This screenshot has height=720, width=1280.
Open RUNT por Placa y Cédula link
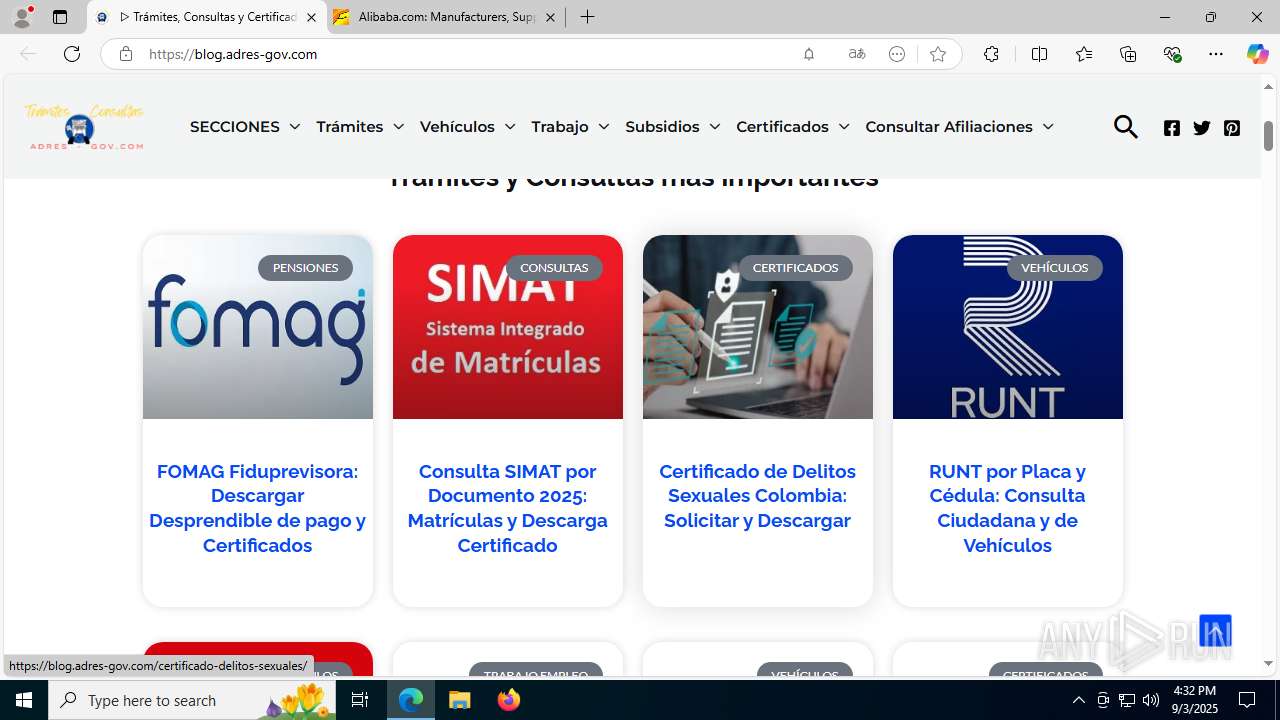(x=1007, y=508)
